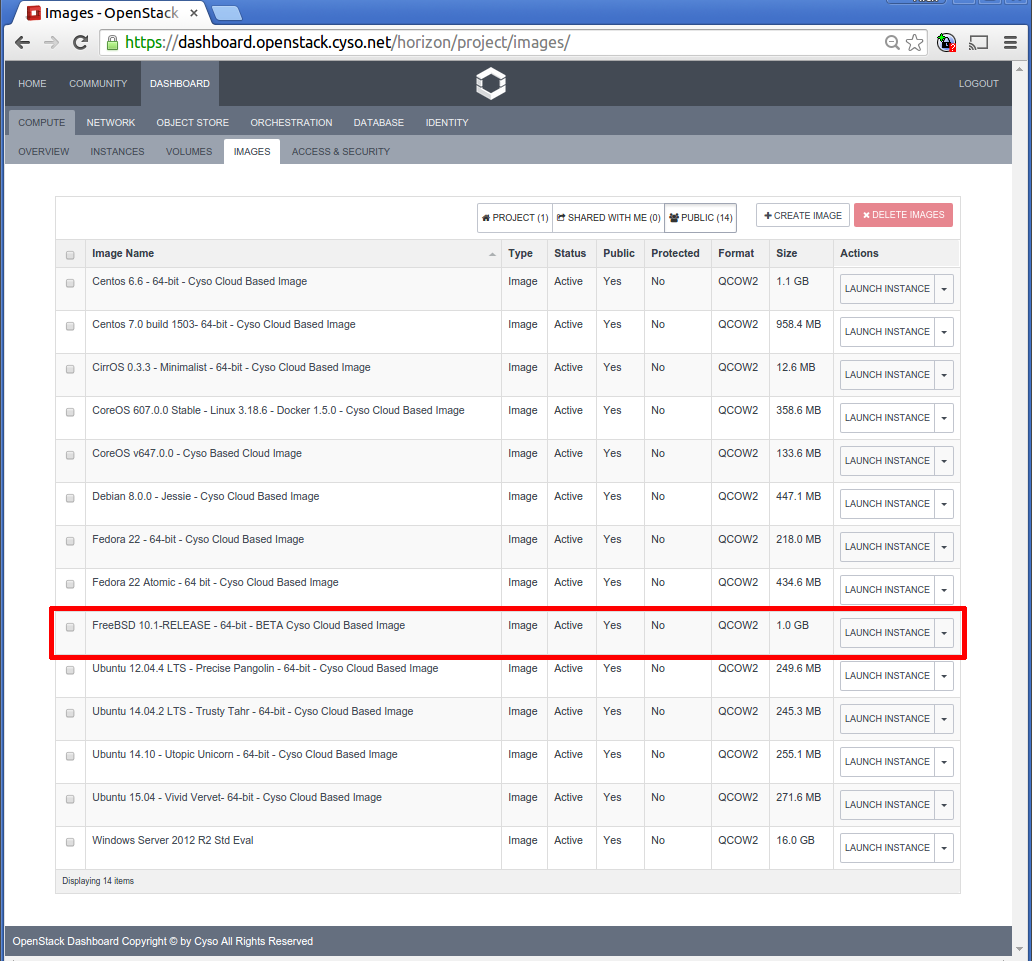Image resolution: width=1032 pixels, height=961 pixels.
Task: Click the page scrollbar up arrow
Action: point(1019,68)
